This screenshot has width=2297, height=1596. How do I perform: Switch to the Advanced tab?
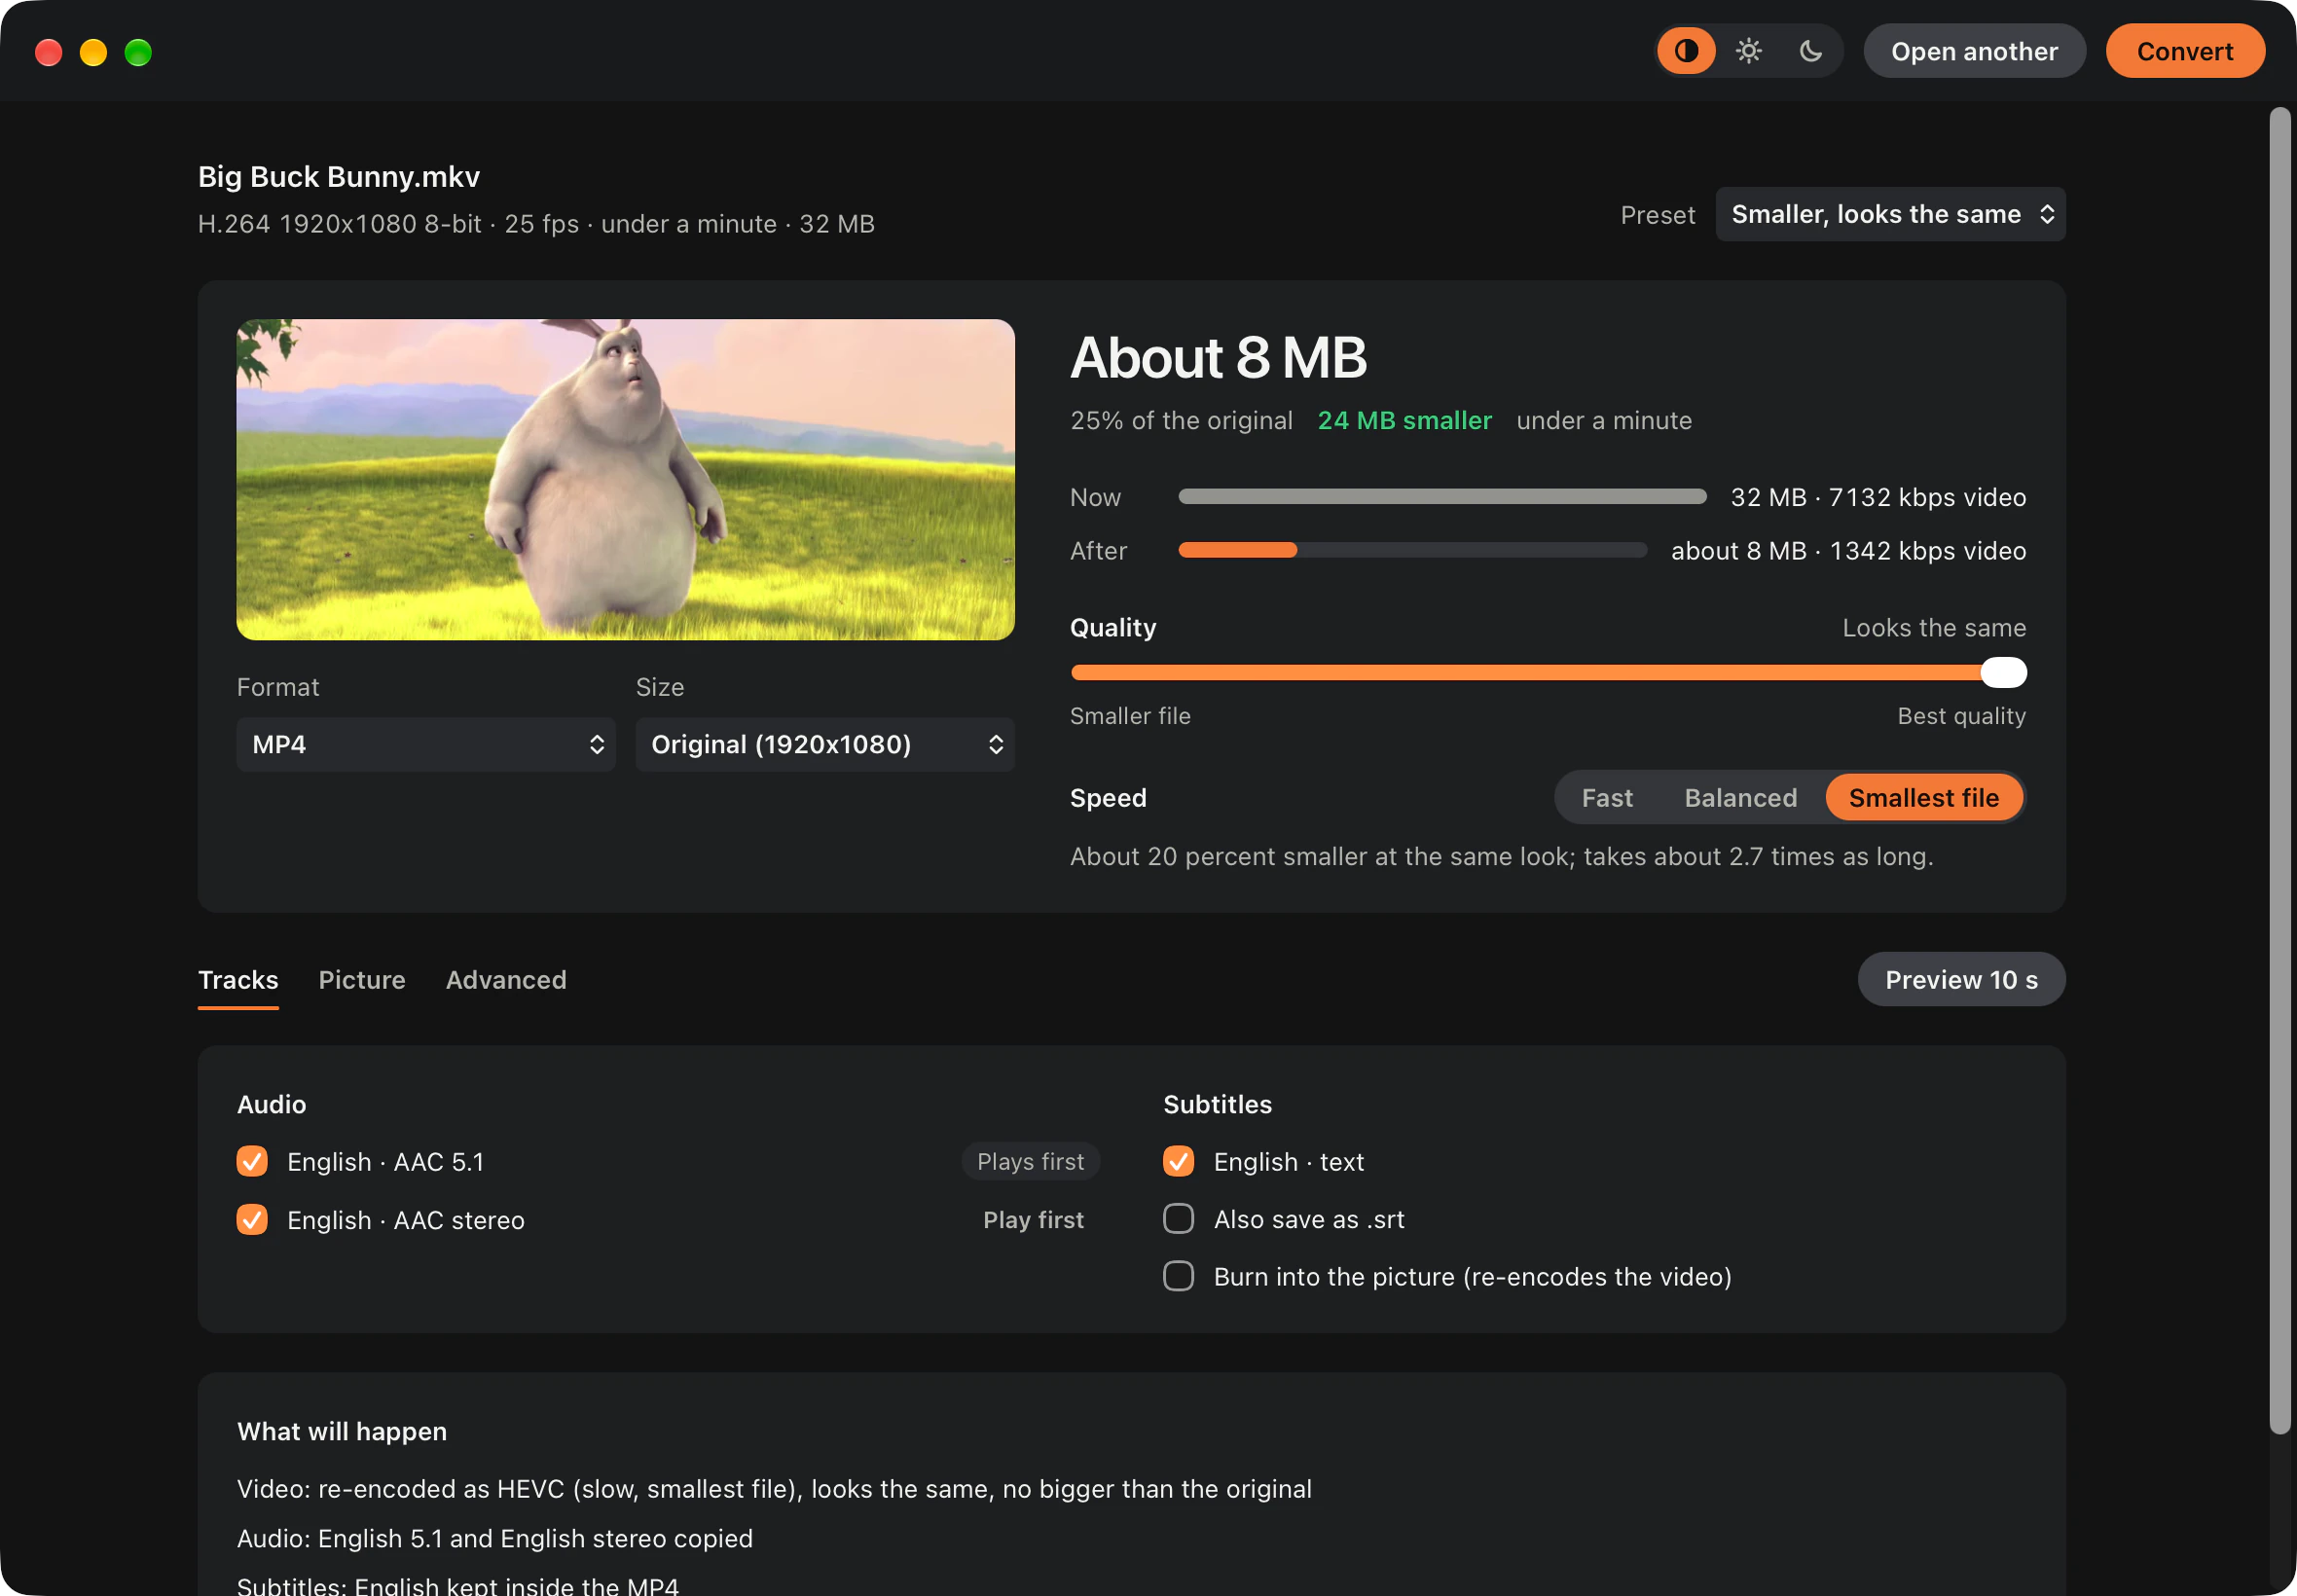506,980
